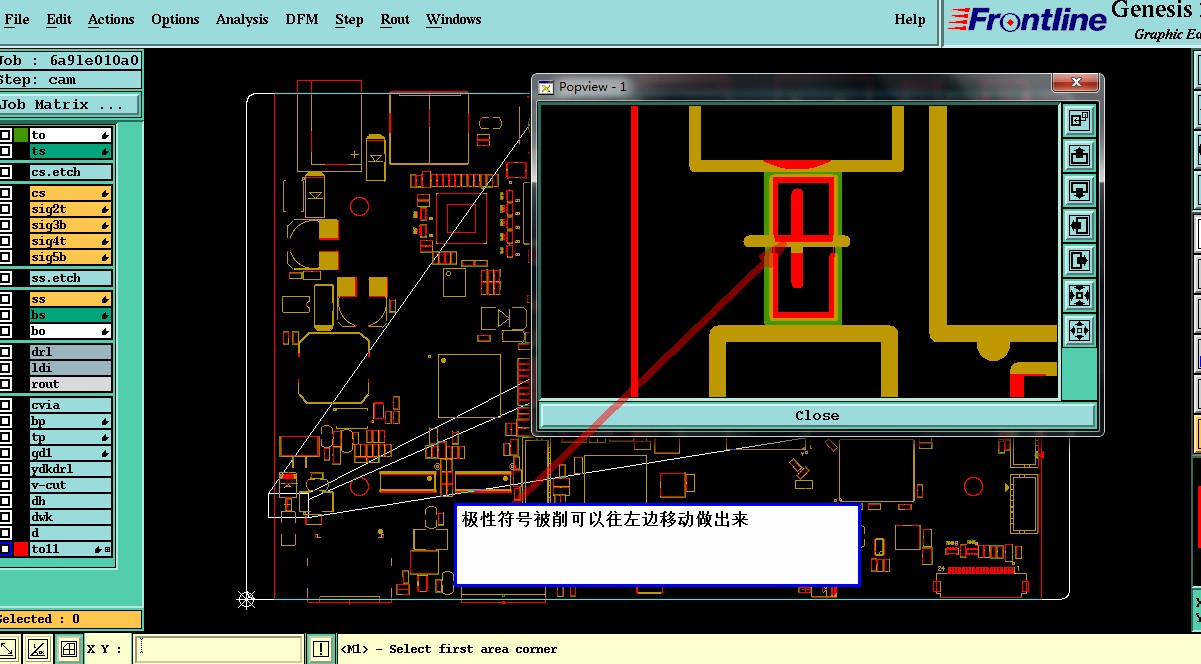This screenshot has width=1201, height=664.
Task: Click the angle measurement icon in bottom bar
Action: (37, 649)
